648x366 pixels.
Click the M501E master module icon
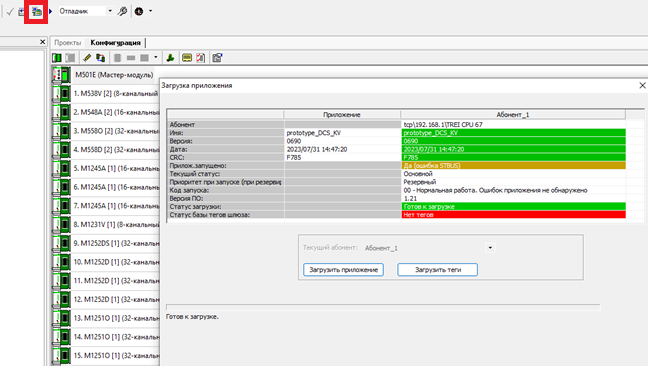tap(62, 75)
